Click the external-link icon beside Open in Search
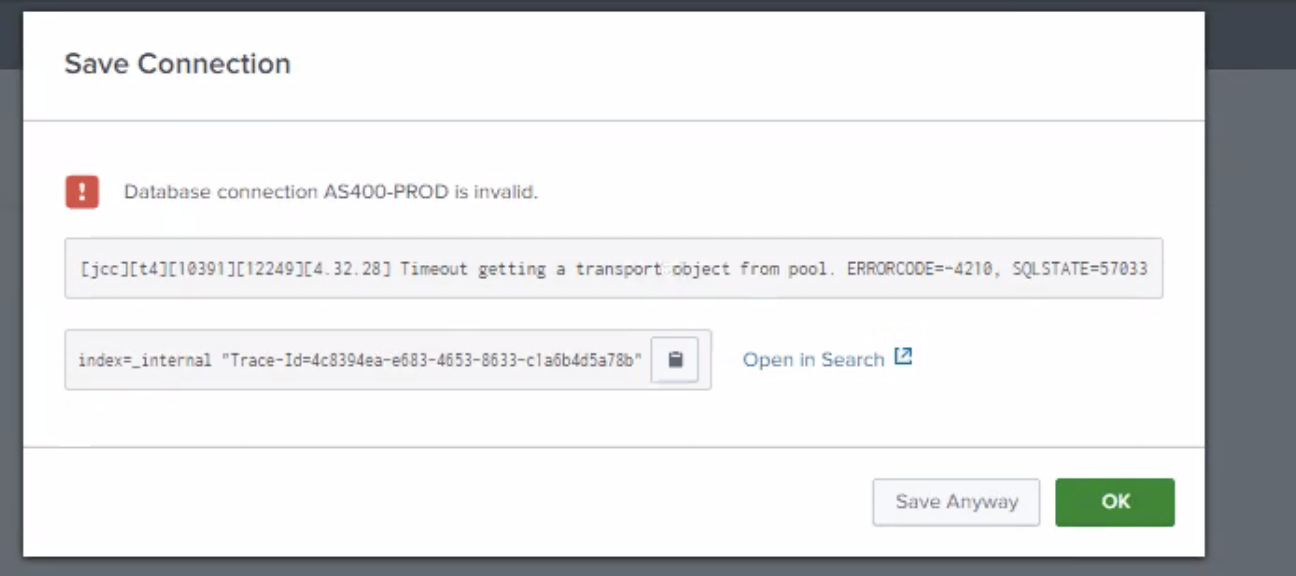 (x=903, y=357)
